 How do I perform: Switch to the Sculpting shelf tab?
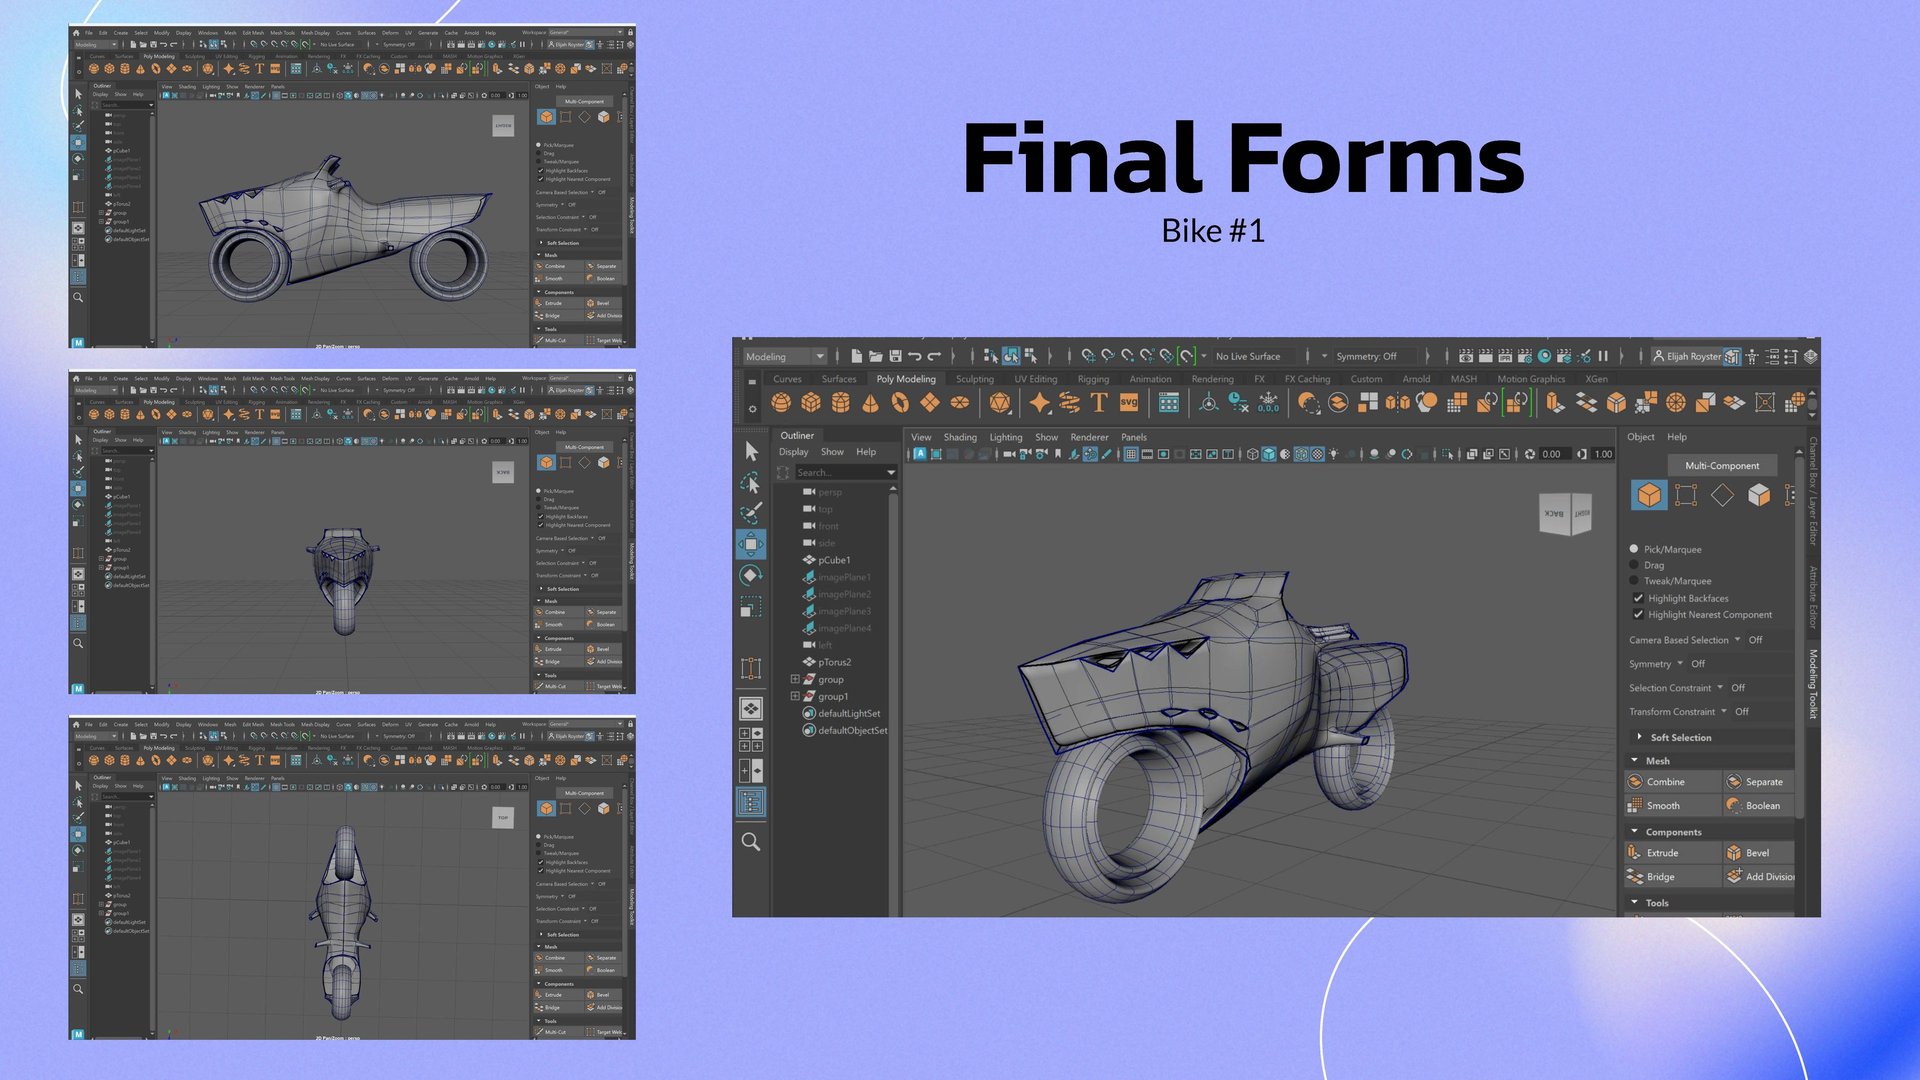[974, 379]
